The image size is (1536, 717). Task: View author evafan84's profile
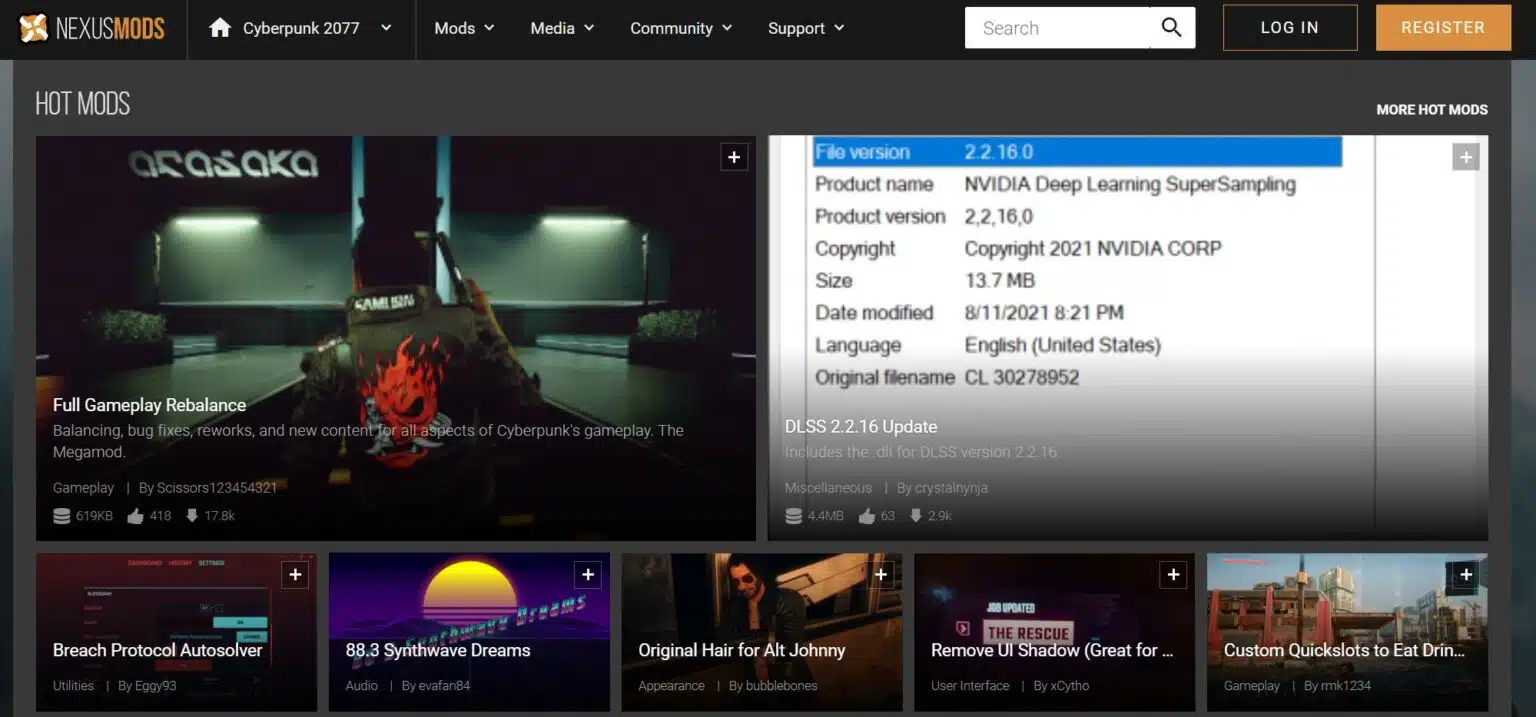tap(445, 686)
